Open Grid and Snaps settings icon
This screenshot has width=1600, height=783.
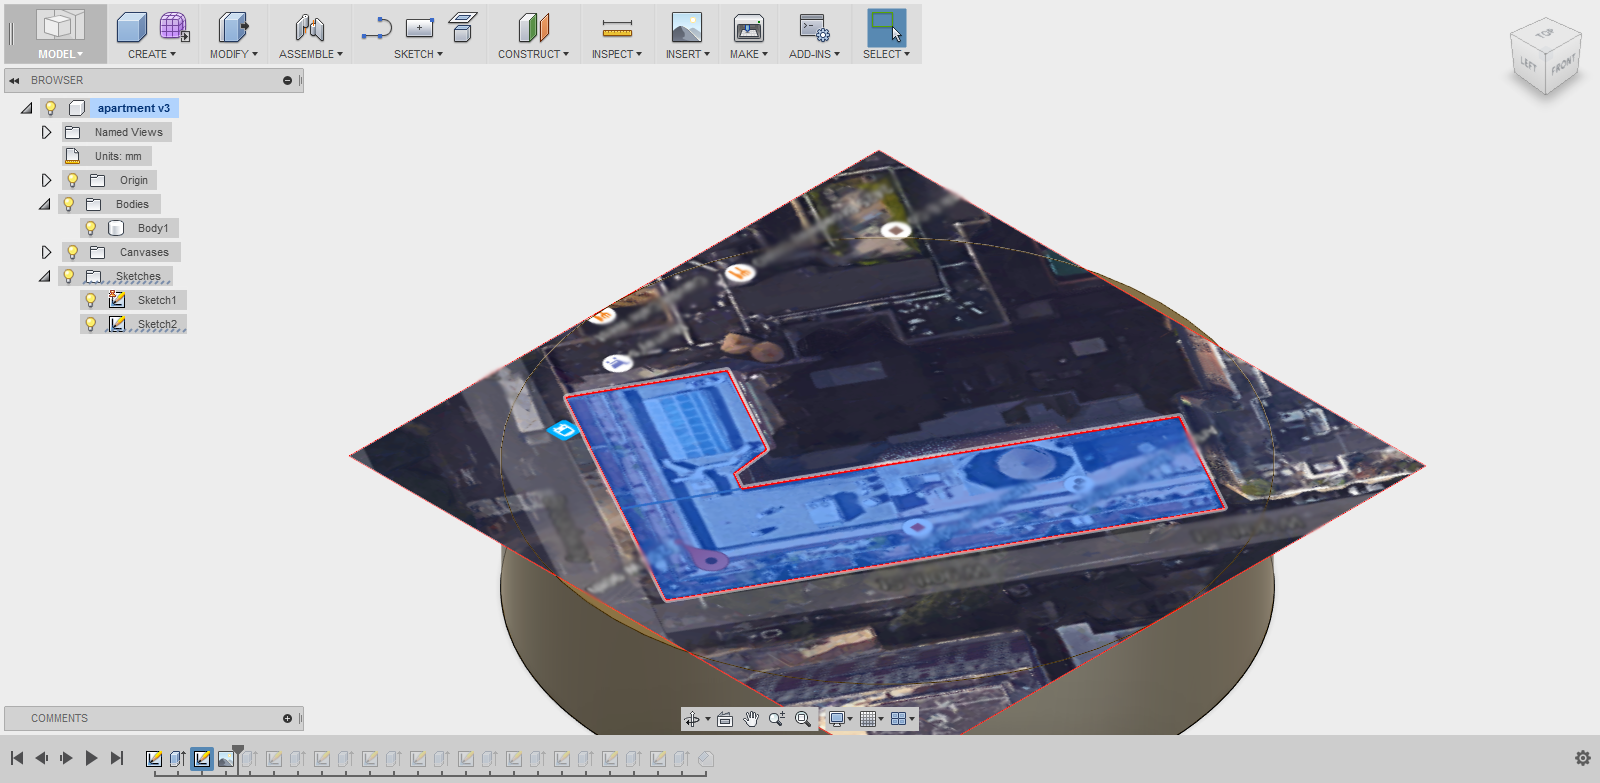[x=868, y=719]
